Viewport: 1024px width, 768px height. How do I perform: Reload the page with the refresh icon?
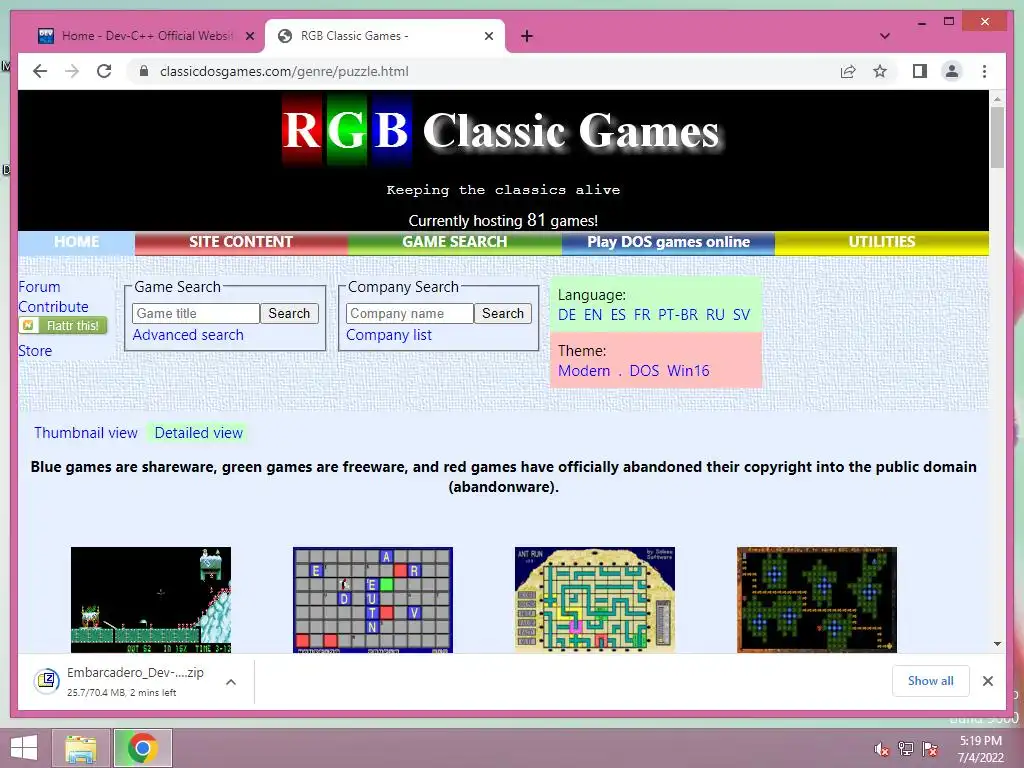click(x=104, y=71)
